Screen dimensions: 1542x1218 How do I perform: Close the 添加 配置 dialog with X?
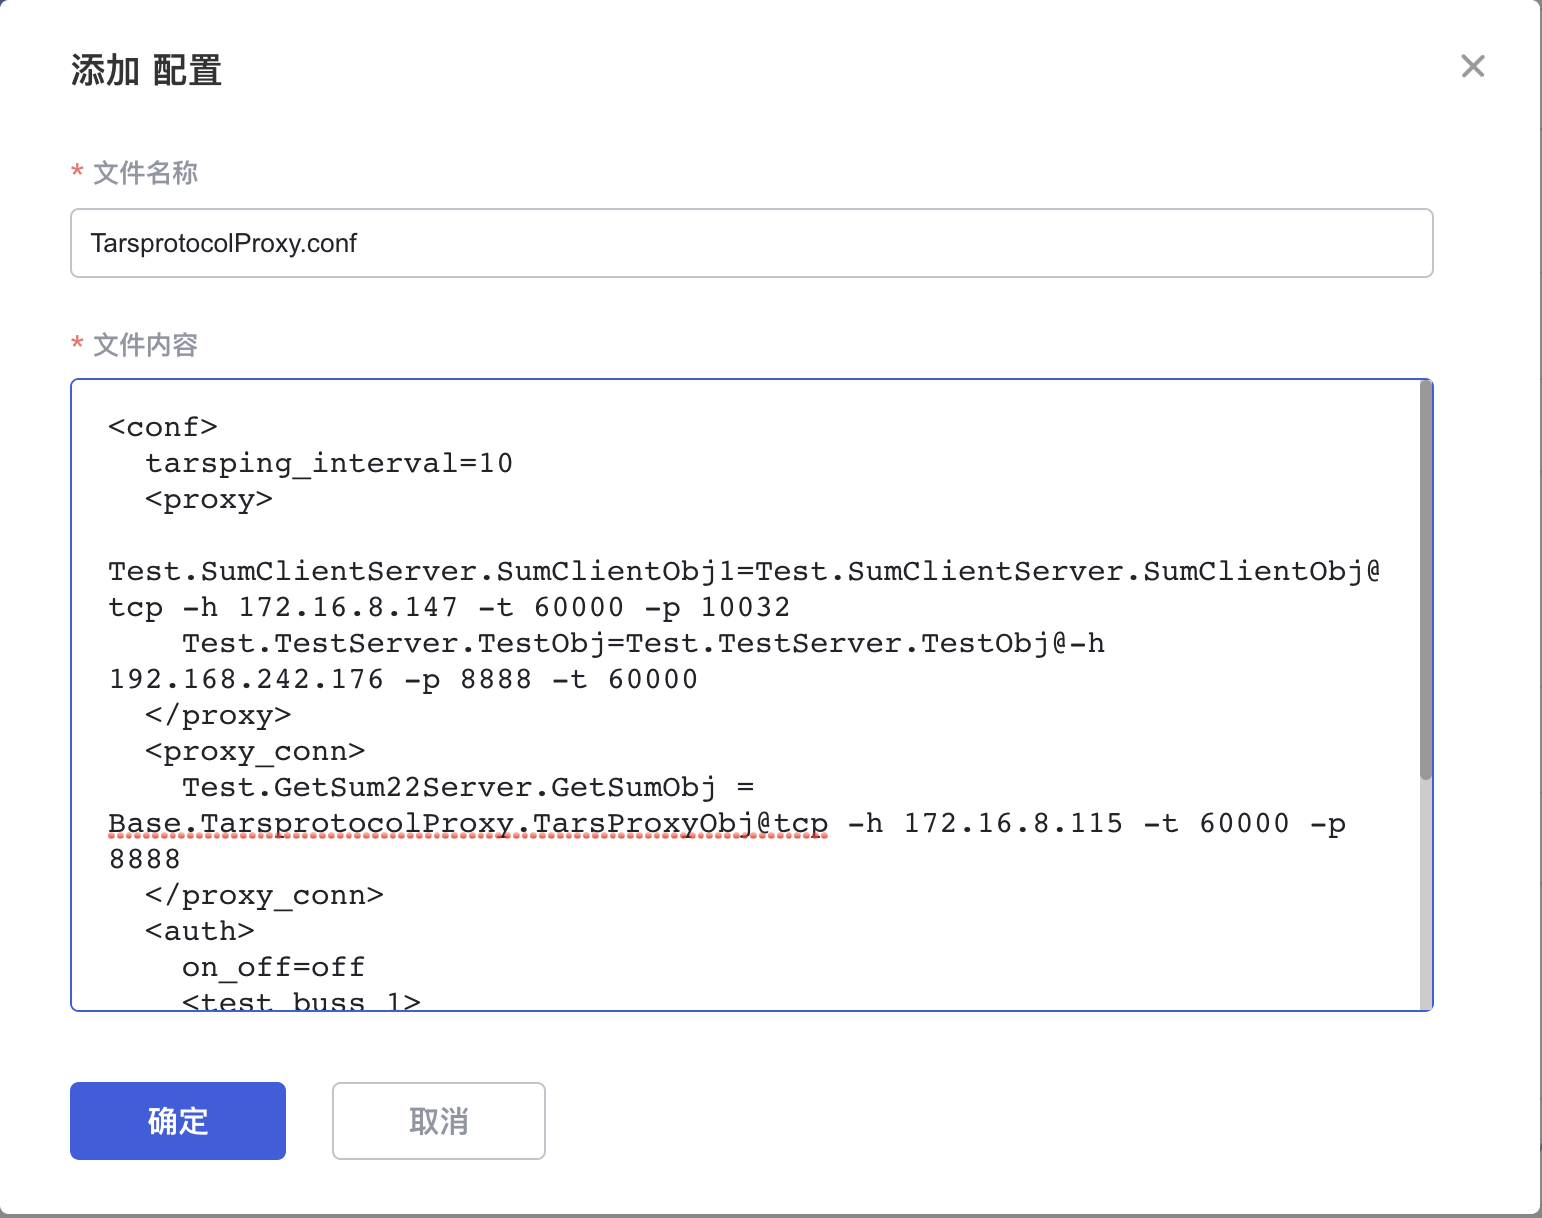click(1472, 66)
